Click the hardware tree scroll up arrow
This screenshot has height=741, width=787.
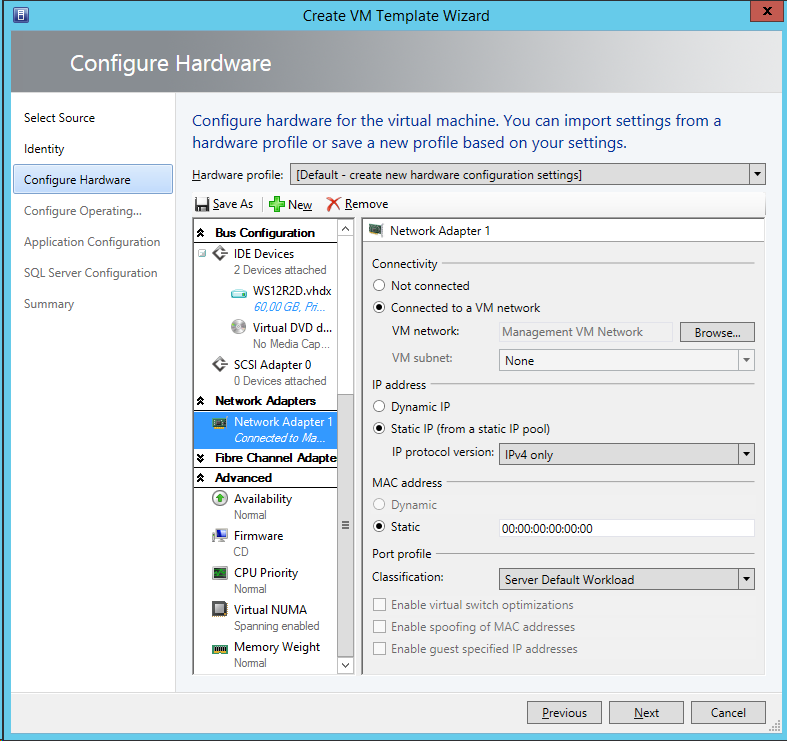[x=345, y=229]
